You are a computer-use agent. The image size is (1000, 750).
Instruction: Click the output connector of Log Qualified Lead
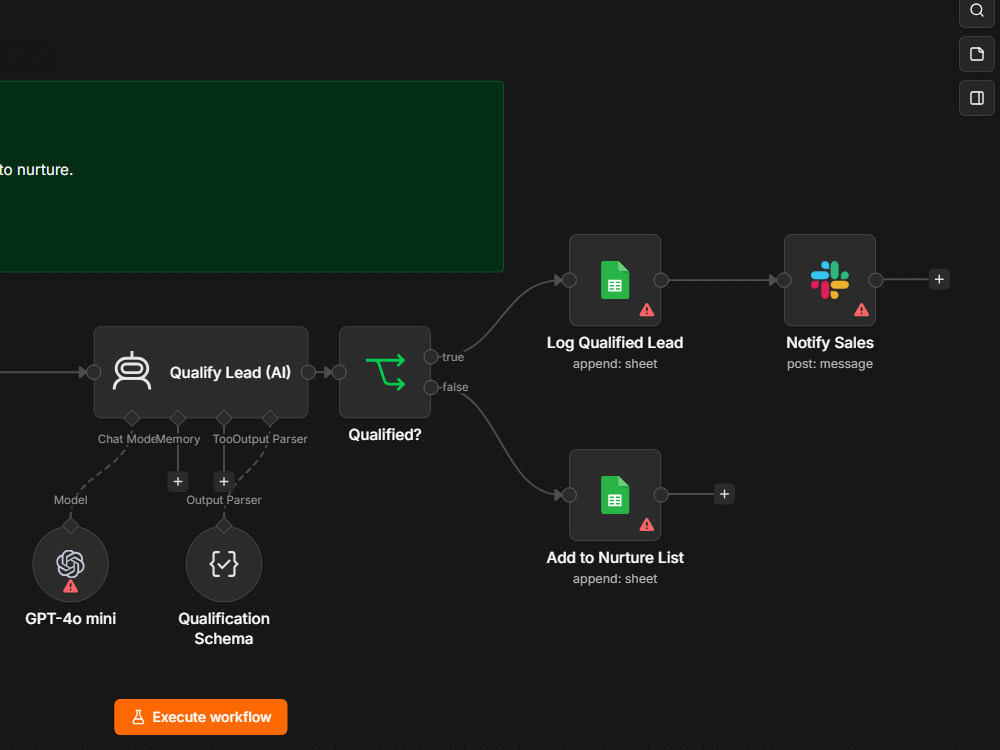661,280
